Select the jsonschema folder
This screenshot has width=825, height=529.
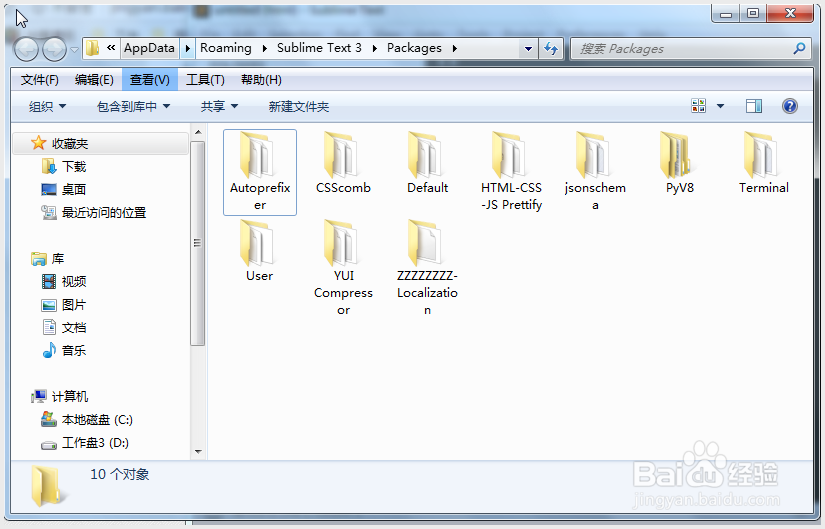595,172
